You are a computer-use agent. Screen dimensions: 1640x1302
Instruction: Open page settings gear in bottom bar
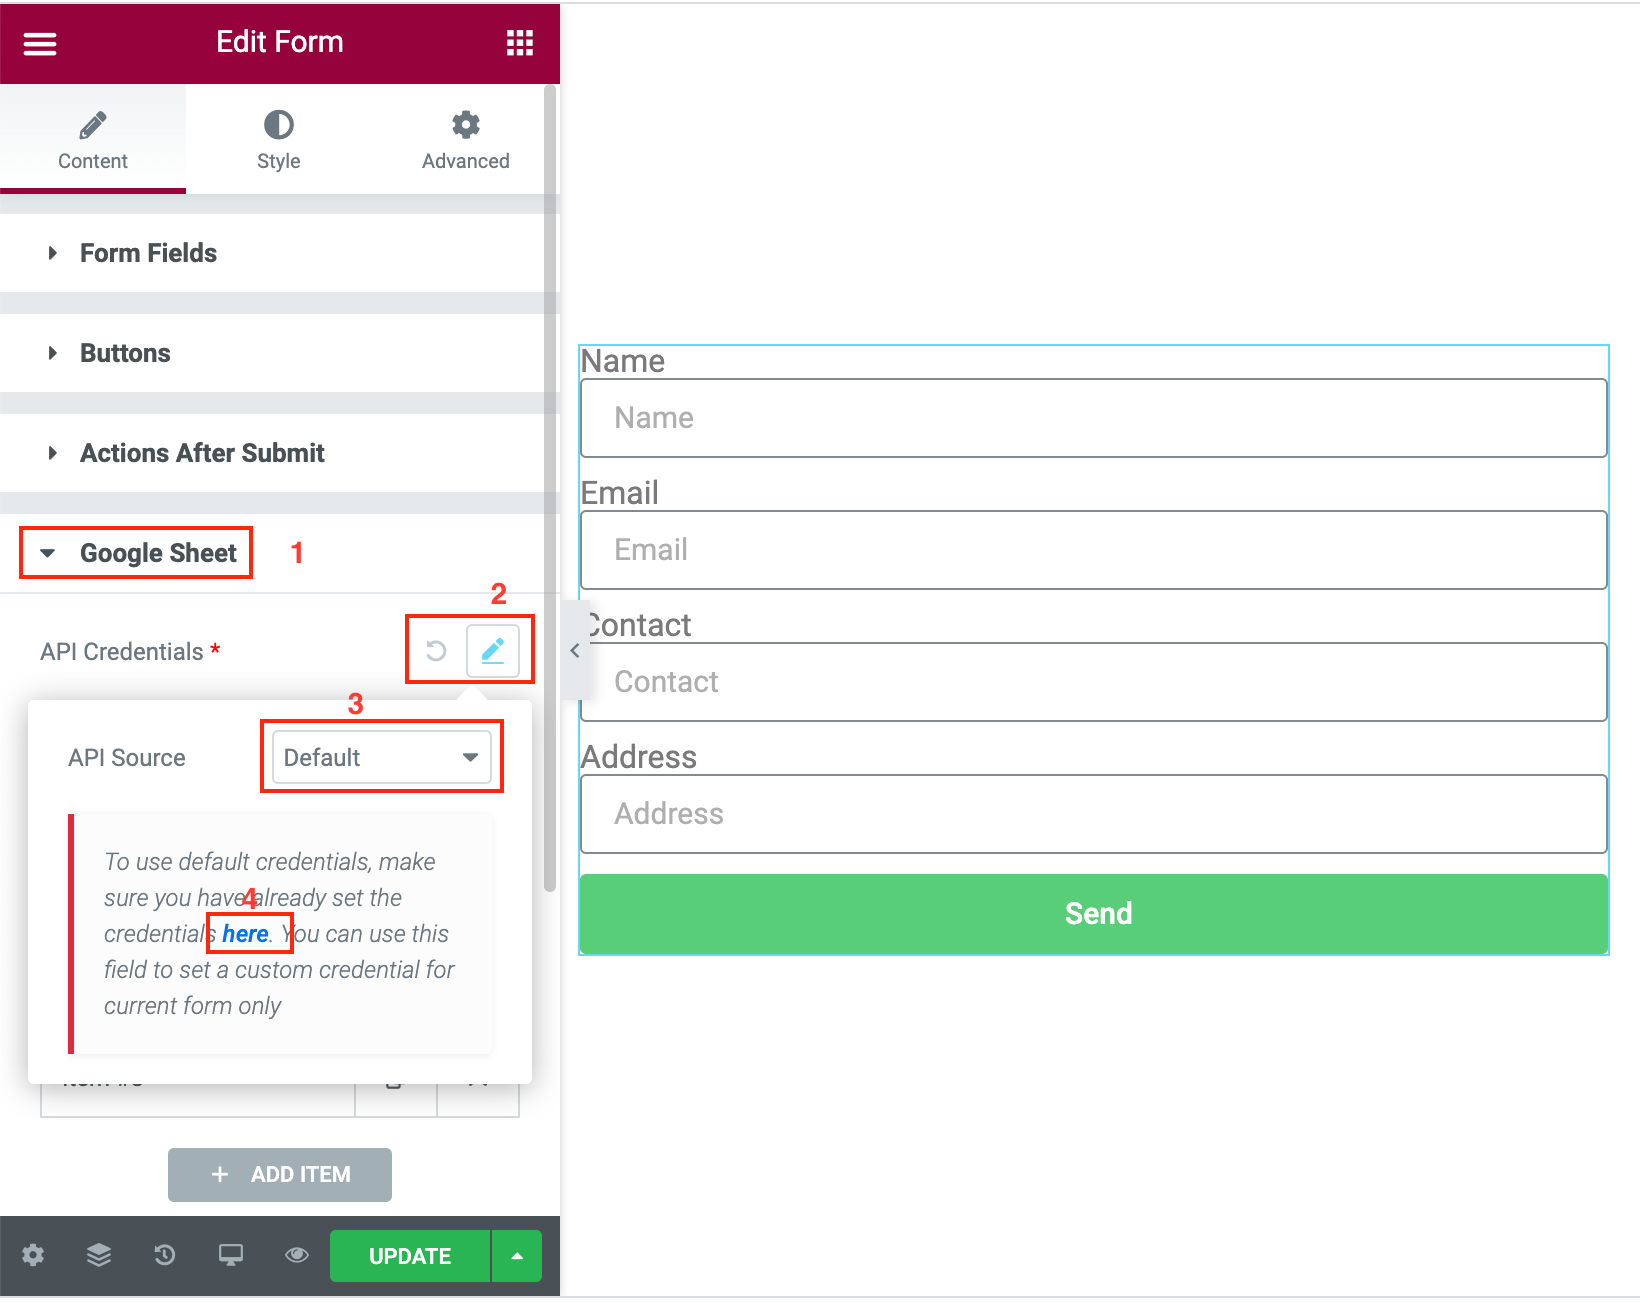[33, 1255]
